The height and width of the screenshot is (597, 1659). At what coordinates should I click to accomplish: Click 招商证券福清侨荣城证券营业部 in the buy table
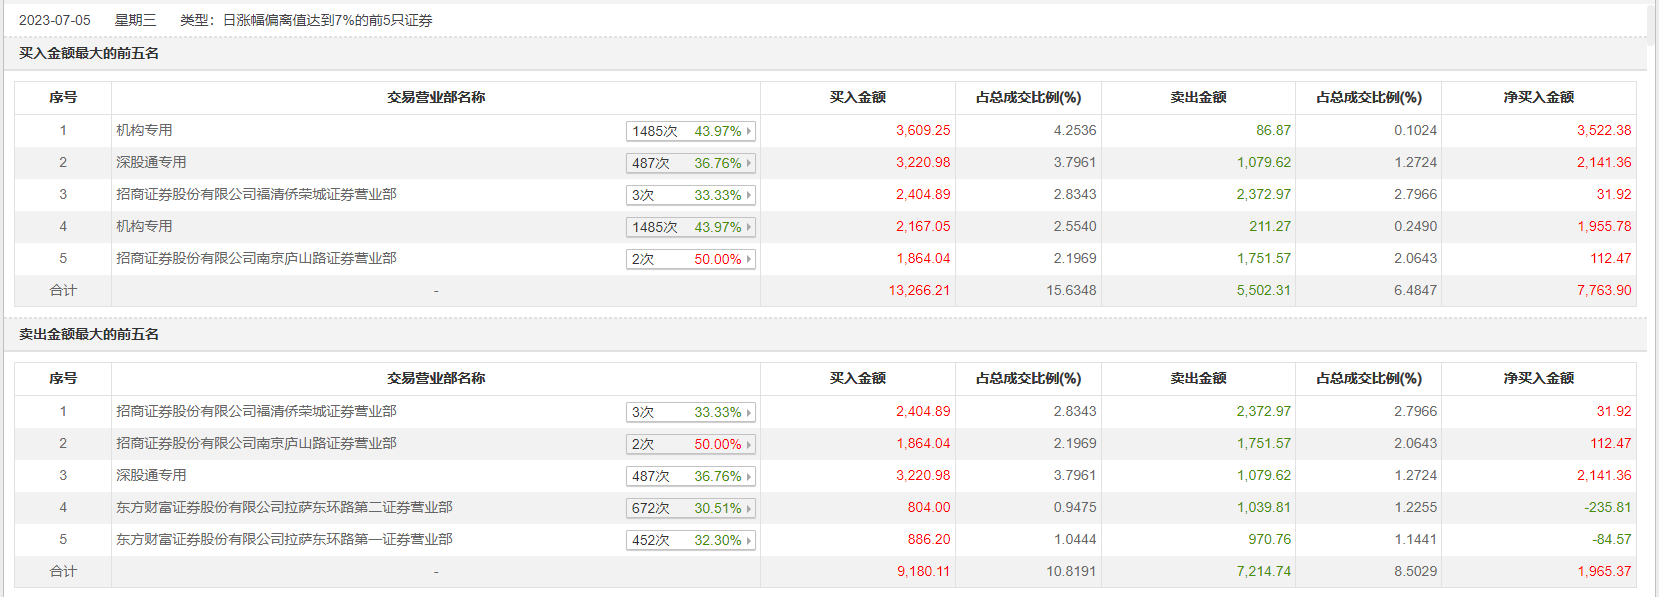(x=256, y=194)
